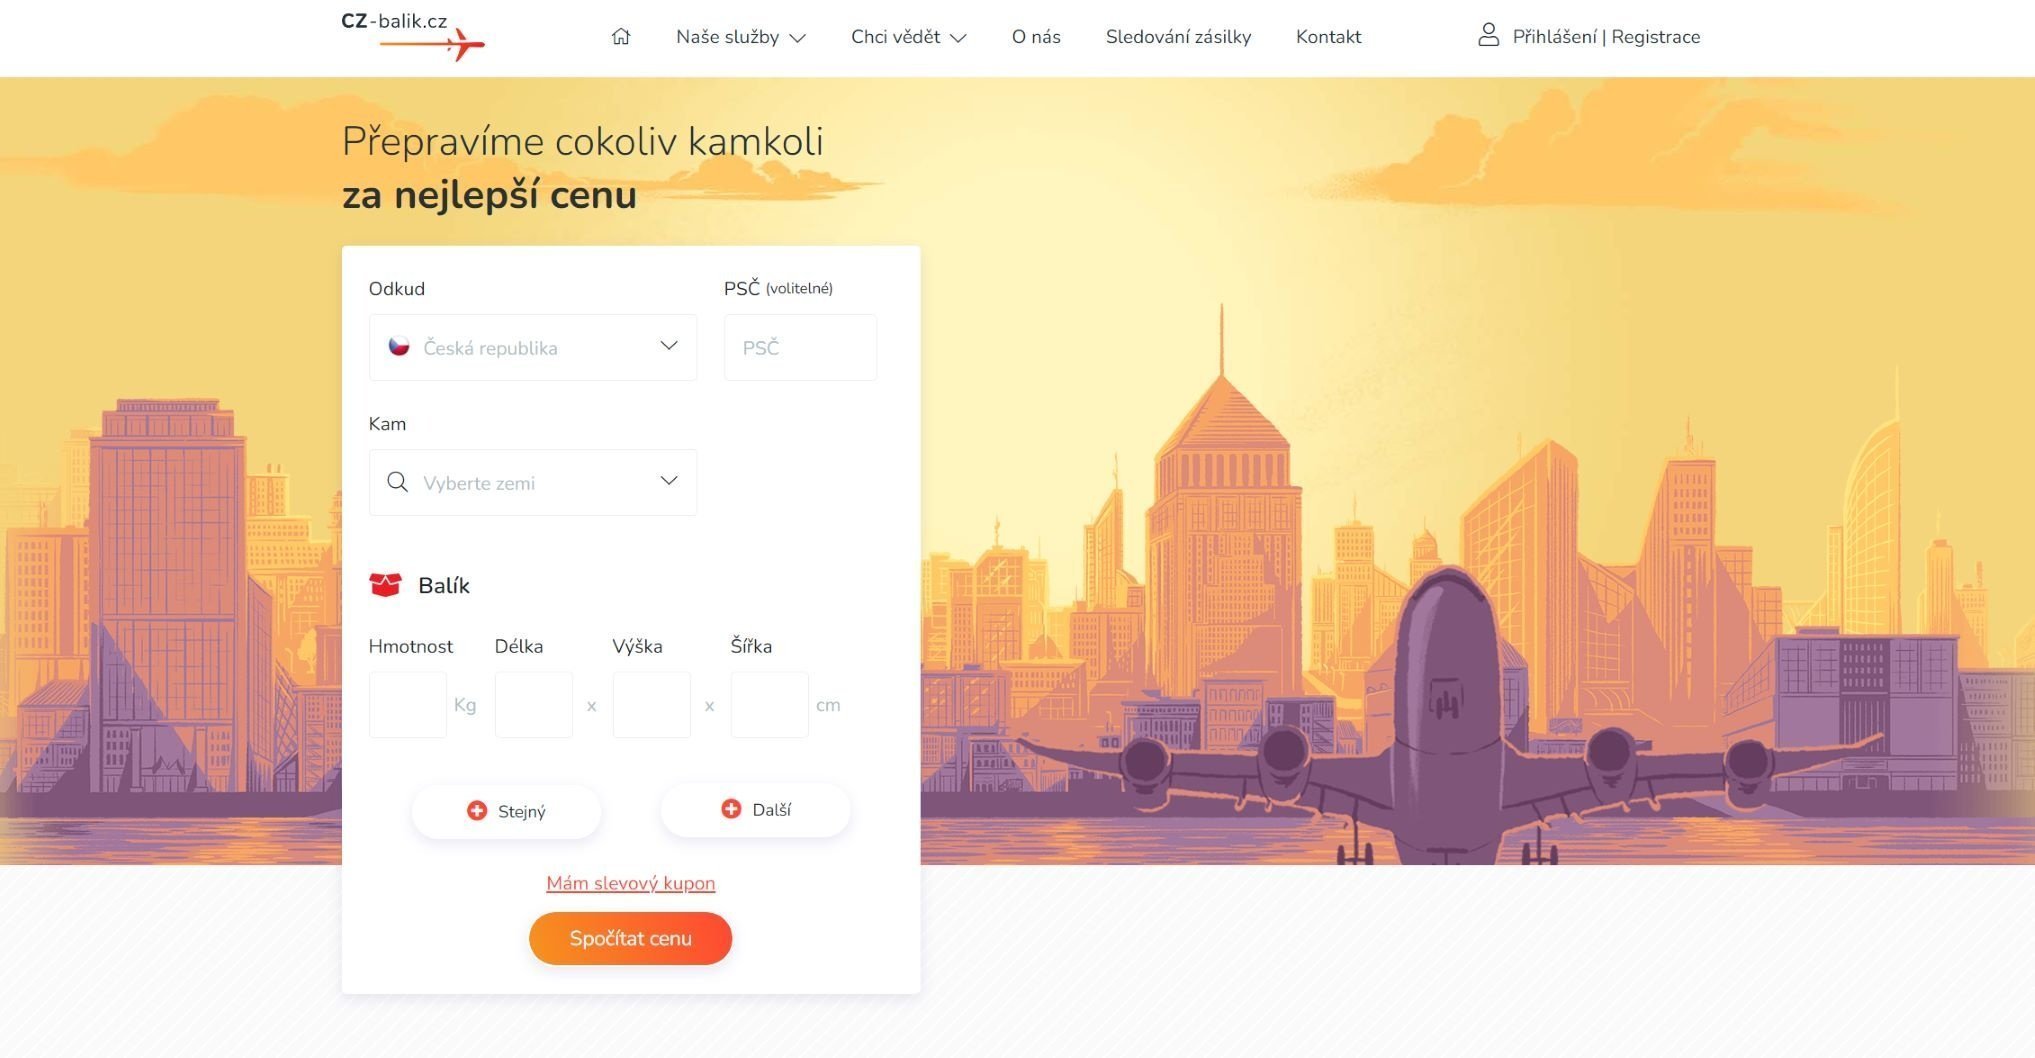2035x1058 pixels.
Task: Click the CZ-balik.cz airplane logo
Action: [413, 36]
